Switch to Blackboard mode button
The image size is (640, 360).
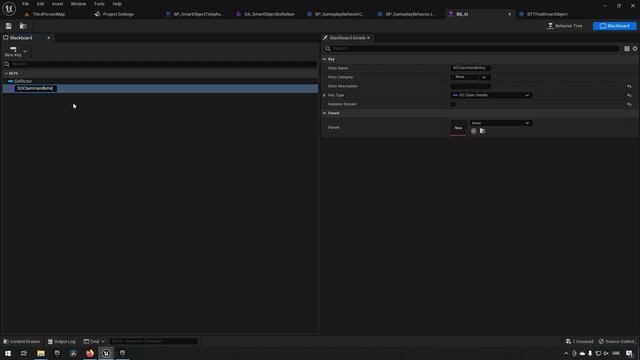[614, 26]
